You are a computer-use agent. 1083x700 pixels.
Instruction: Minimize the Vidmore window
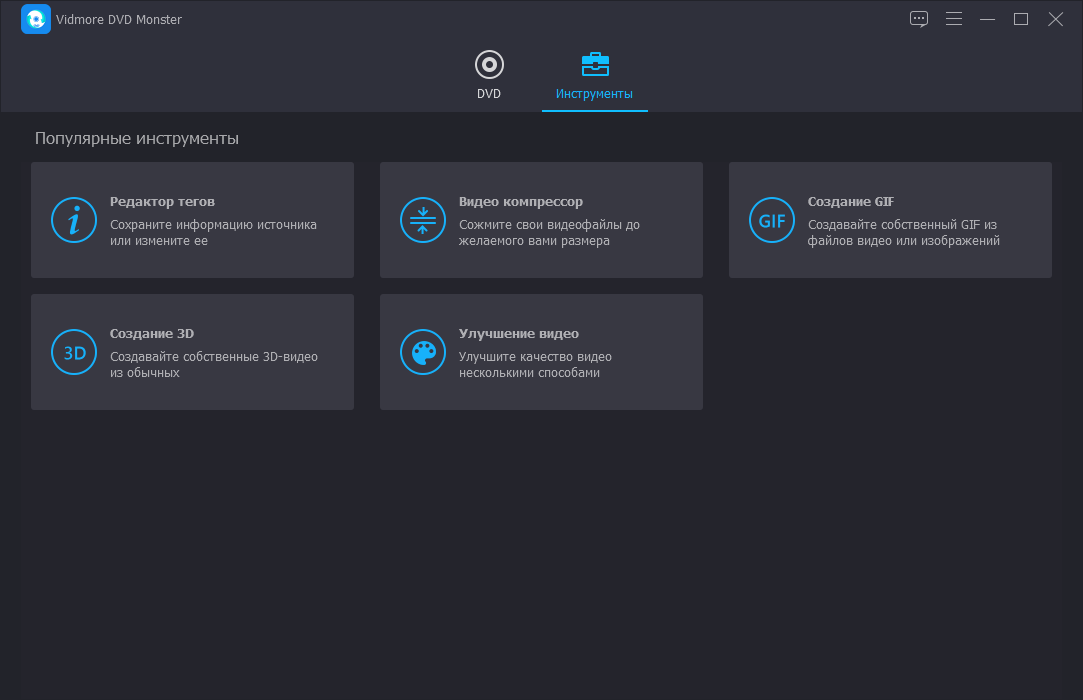[x=988, y=19]
